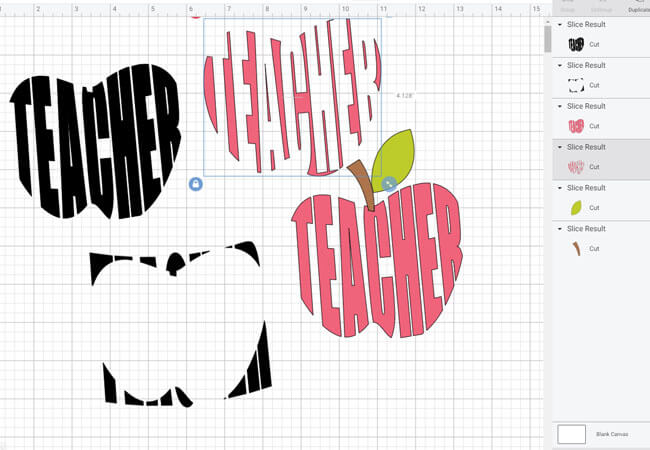Click Slice Result title above green leaf thumbnail

click(x=586, y=188)
